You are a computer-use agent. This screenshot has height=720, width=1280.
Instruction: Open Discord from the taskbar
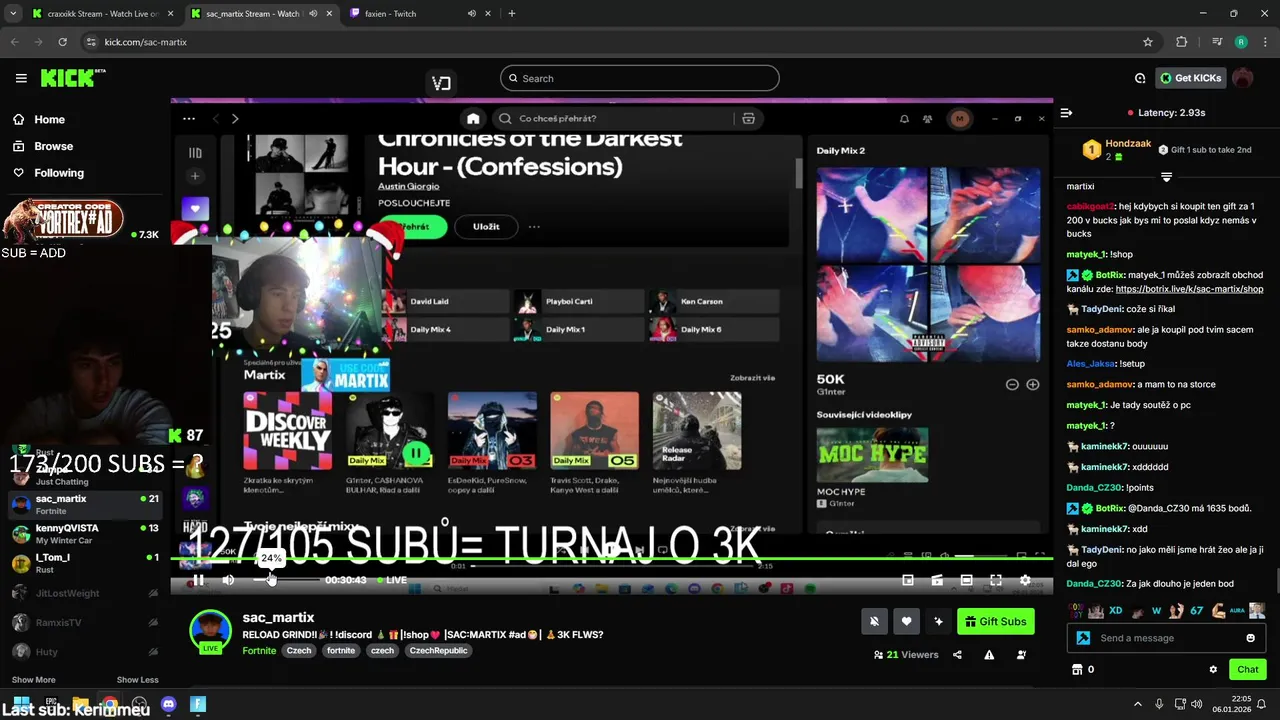[168, 705]
